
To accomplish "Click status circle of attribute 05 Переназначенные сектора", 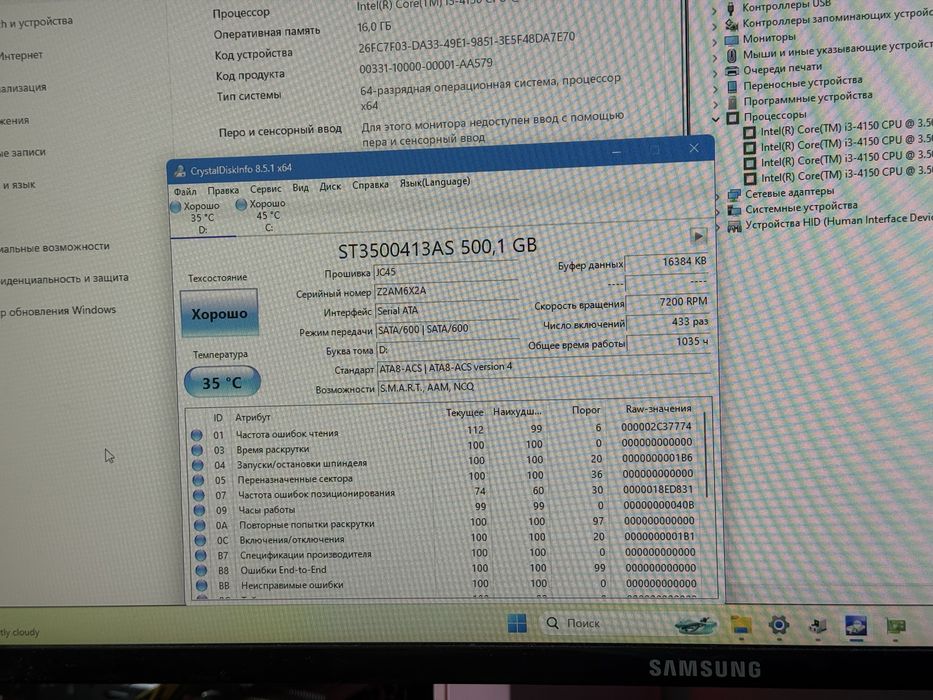I will 198,480.
